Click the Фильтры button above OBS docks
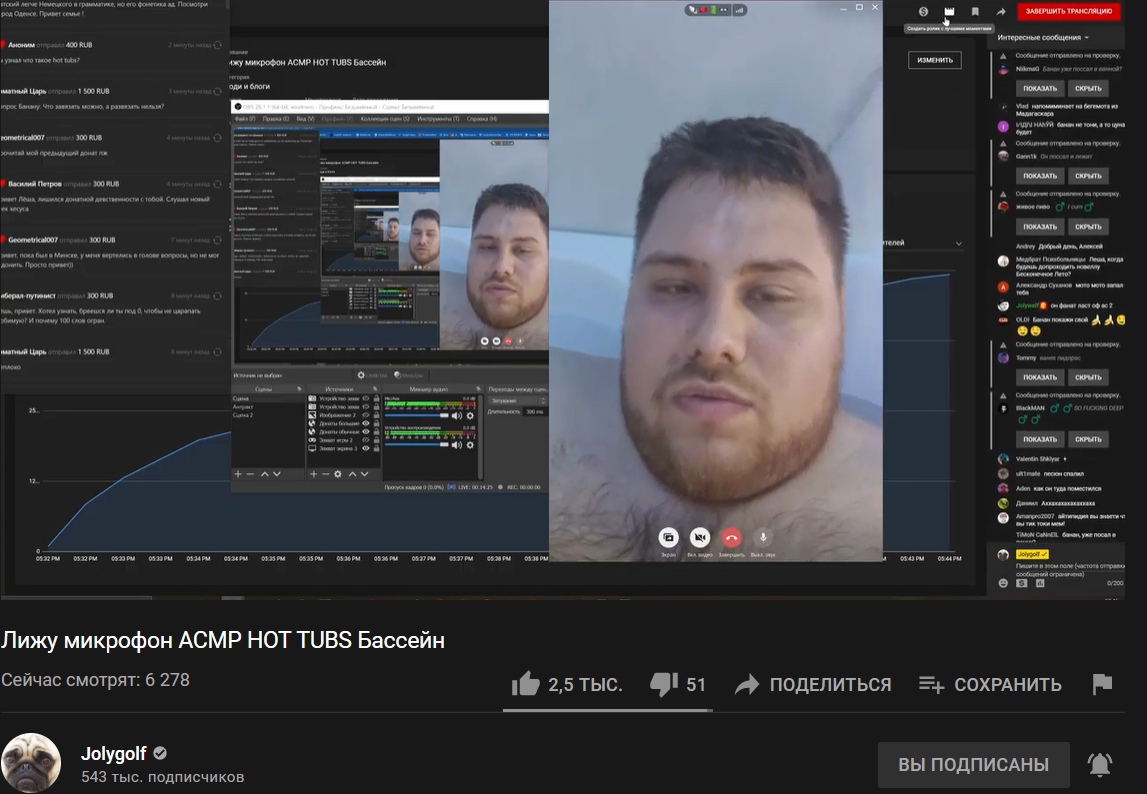Screen dimensions: 1147x794 click(409, 375)
